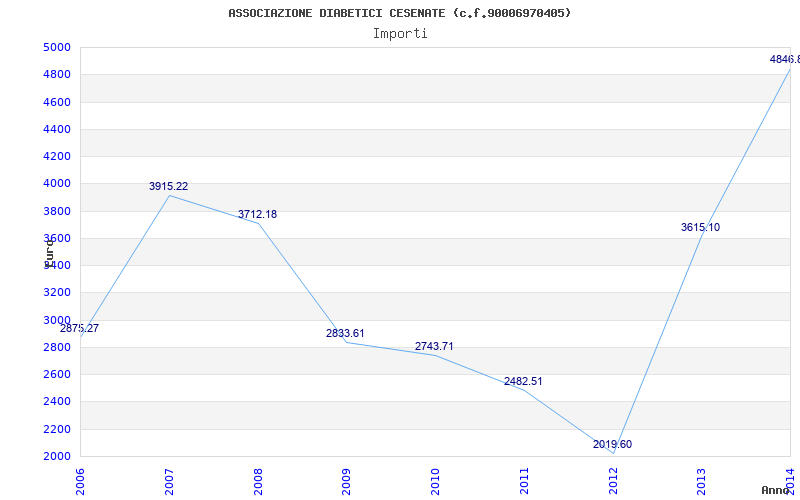Click the Anno axis title
Image resolution: width=800 pixels, height=500 pixels.
click(774, 490)
